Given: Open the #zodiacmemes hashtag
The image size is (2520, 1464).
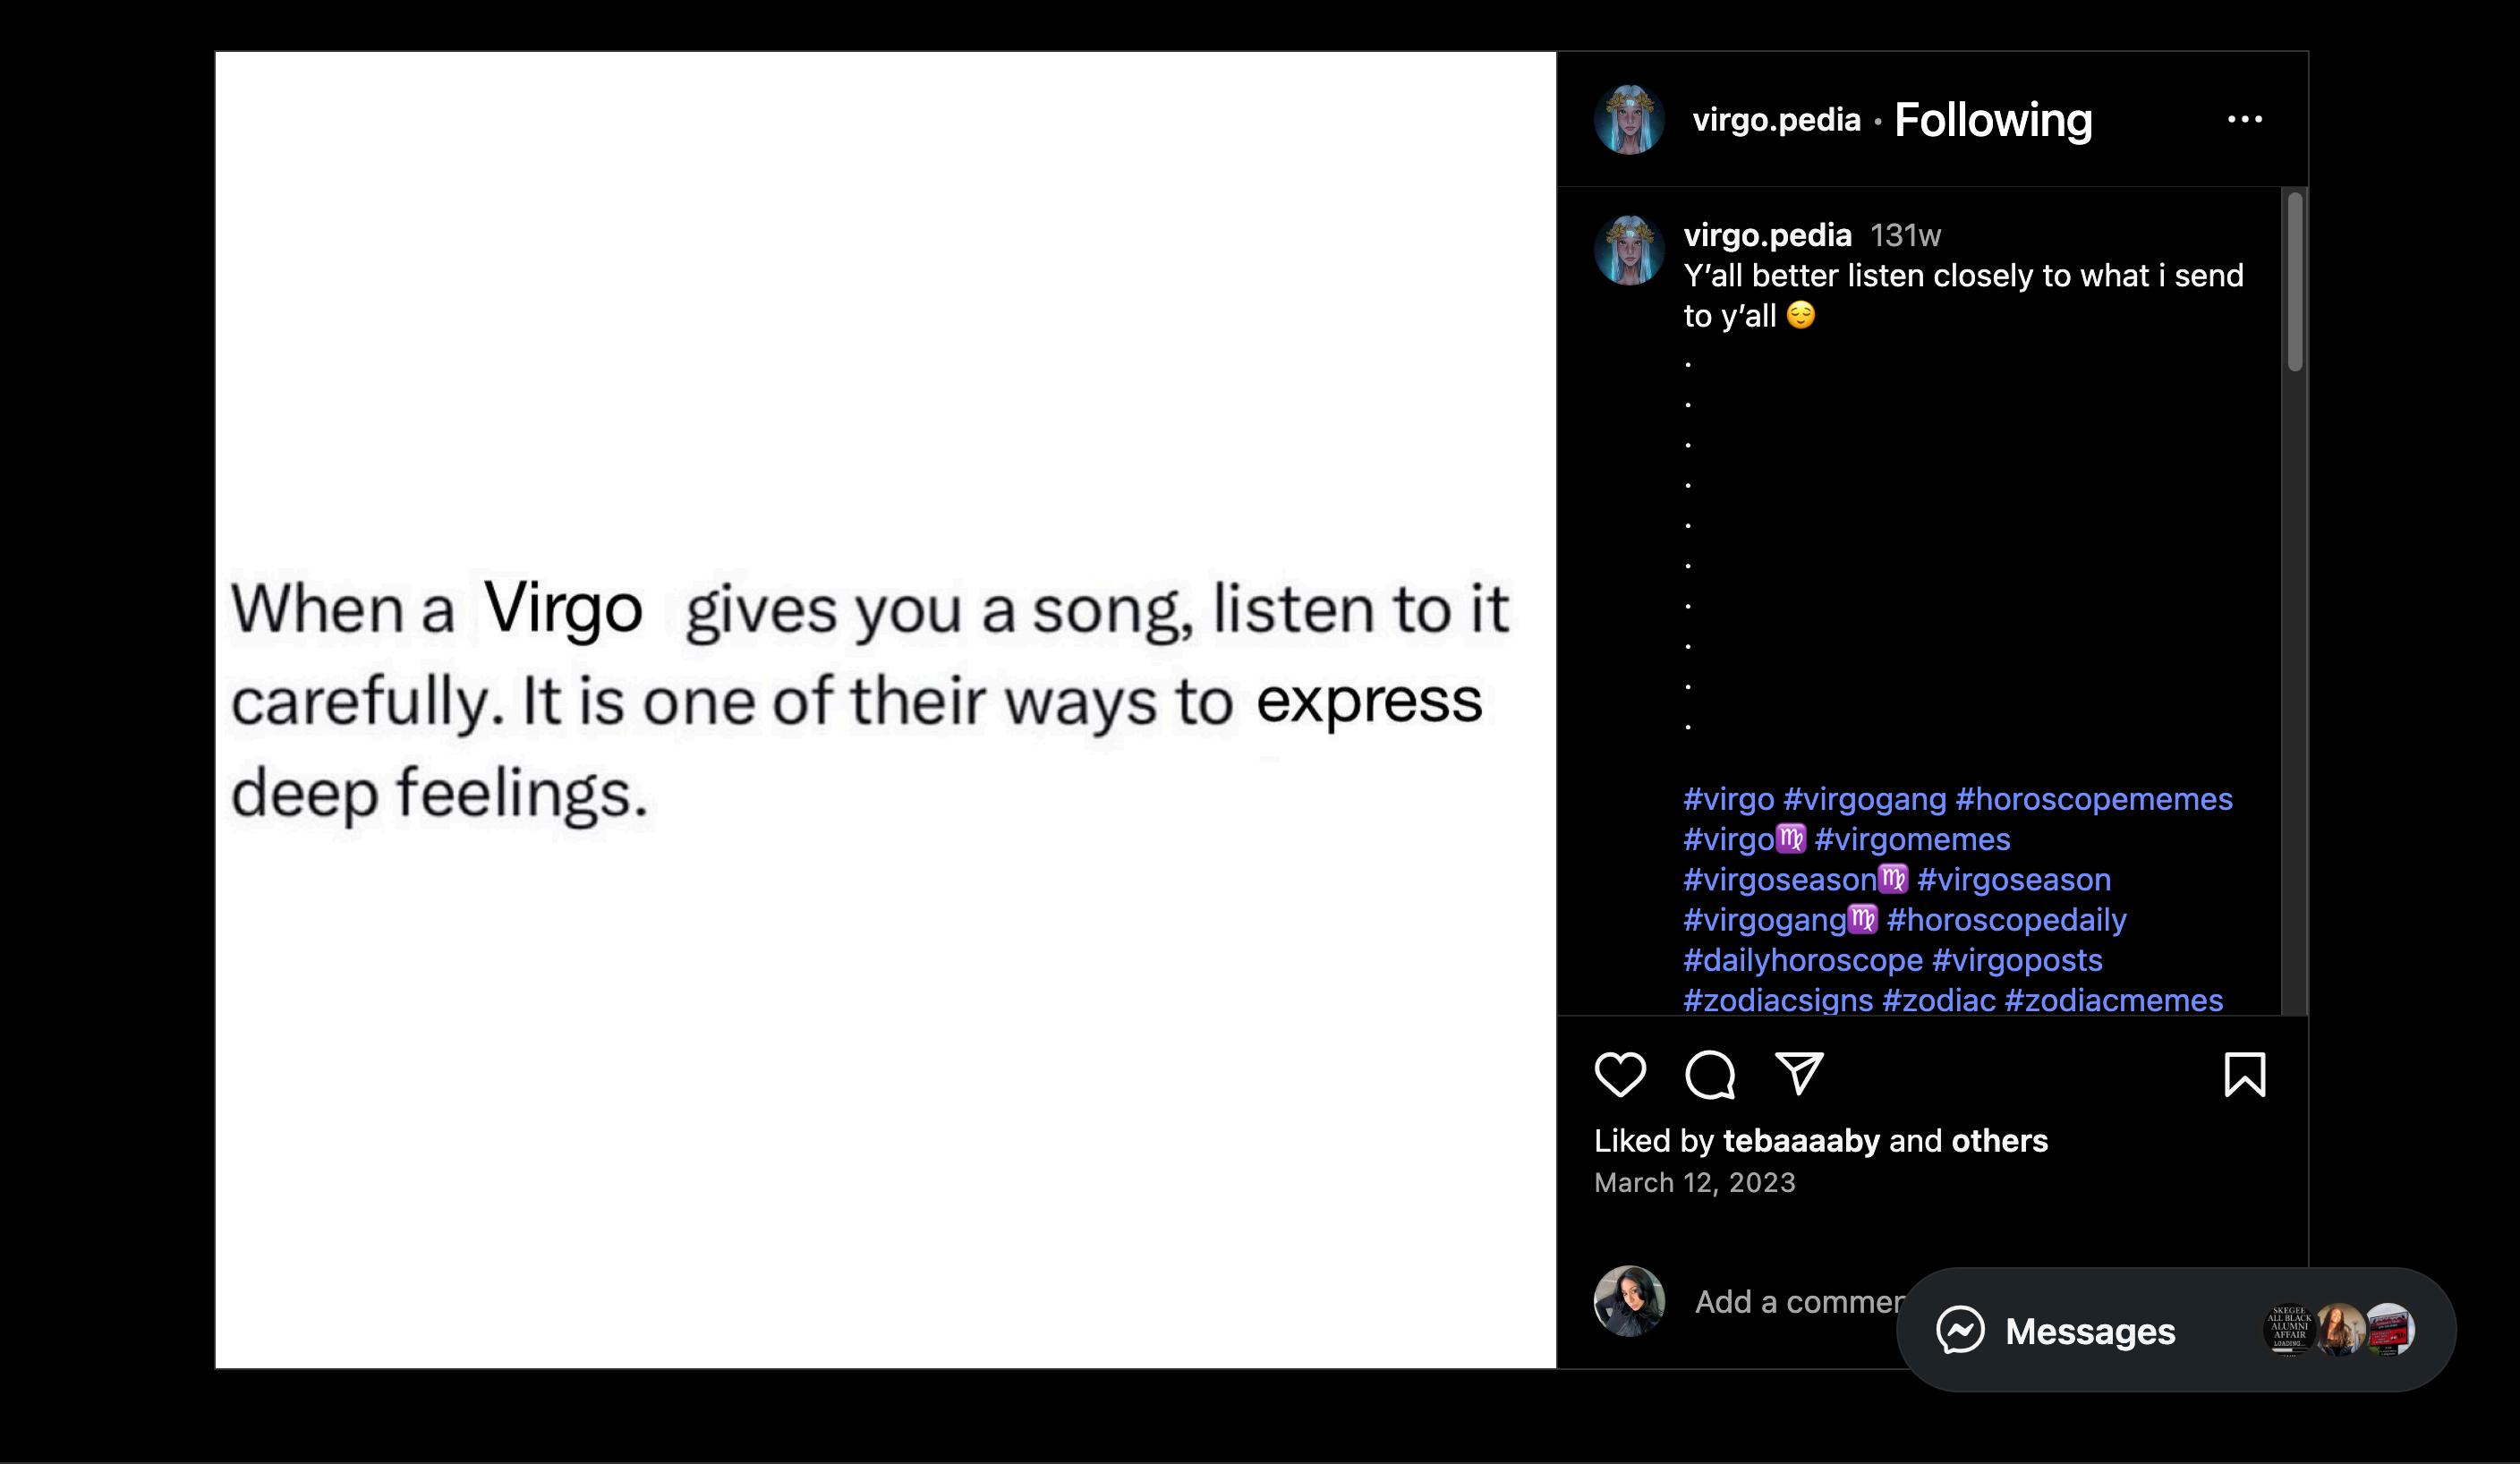Looking at the screenshot, I should [x=2114, y=1000].
